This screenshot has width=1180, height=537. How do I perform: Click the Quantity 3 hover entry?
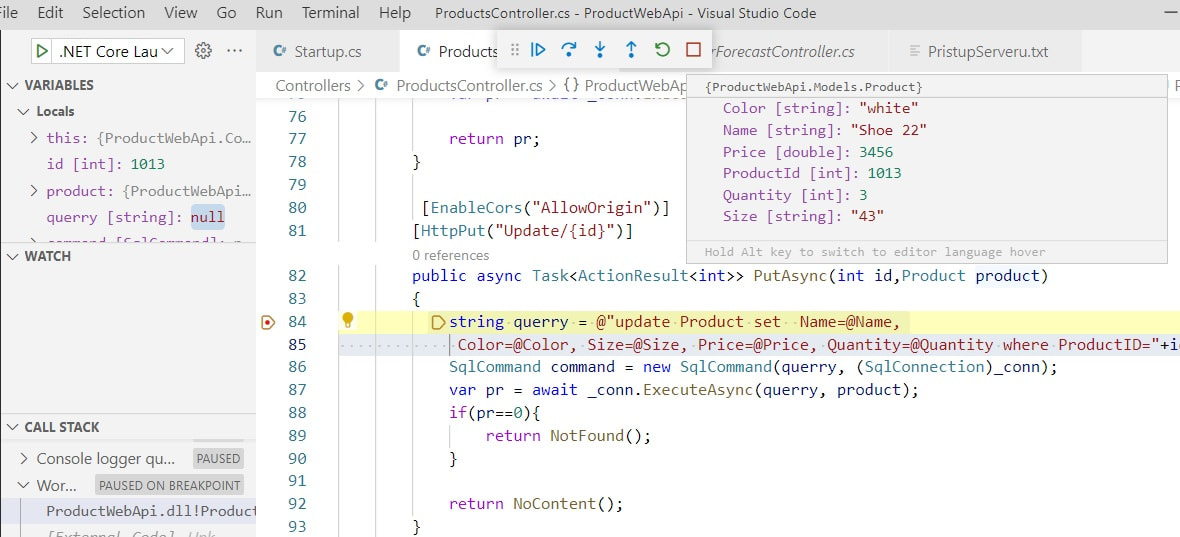[x=795, y=195]
